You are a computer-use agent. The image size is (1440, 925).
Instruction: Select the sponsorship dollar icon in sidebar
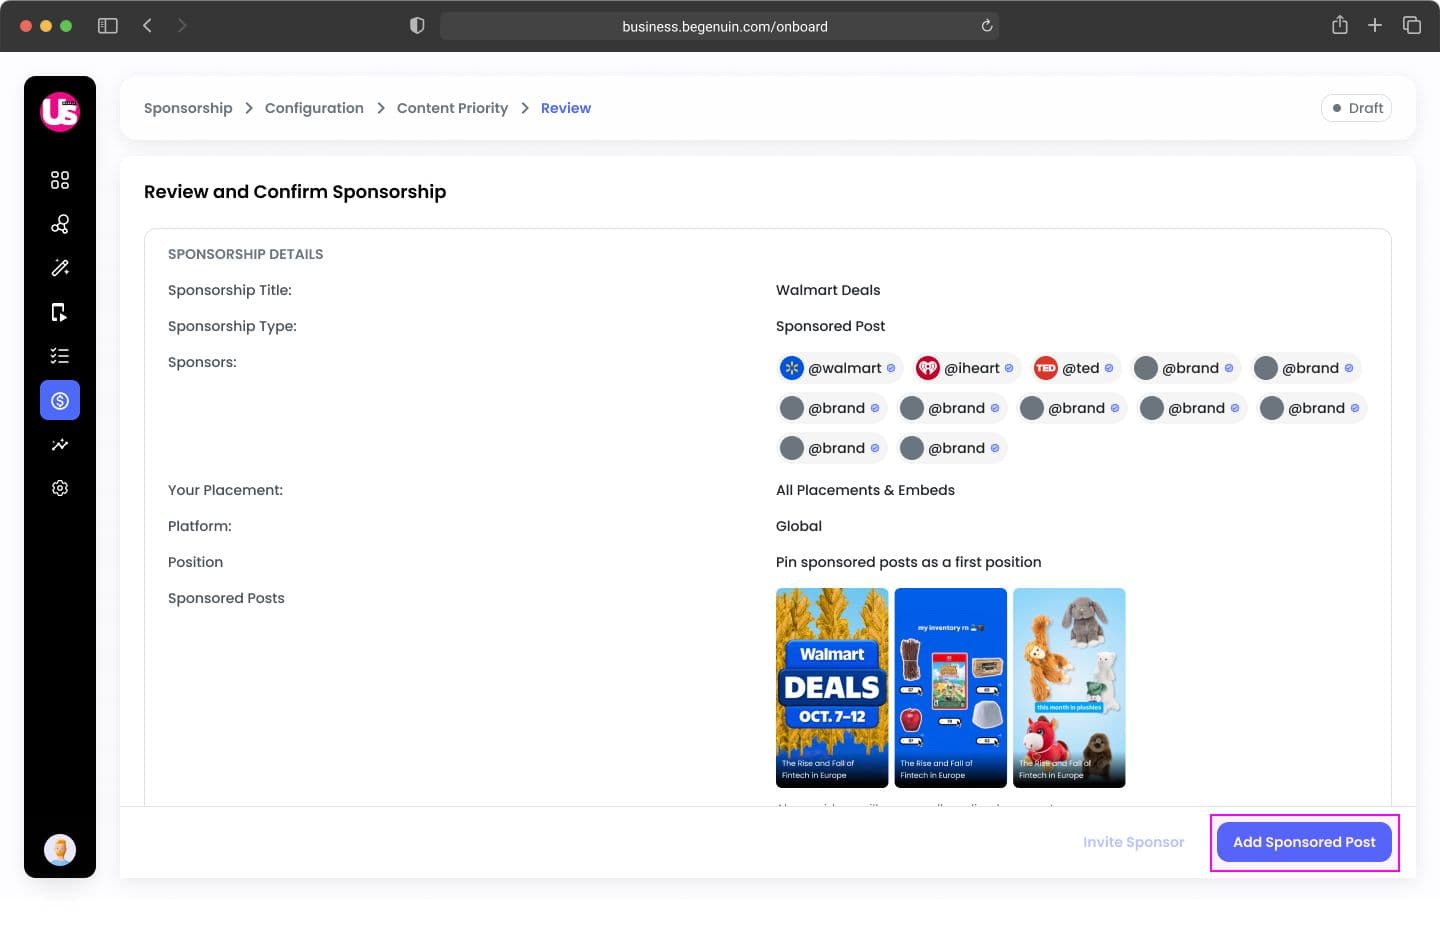click(60, 400)
